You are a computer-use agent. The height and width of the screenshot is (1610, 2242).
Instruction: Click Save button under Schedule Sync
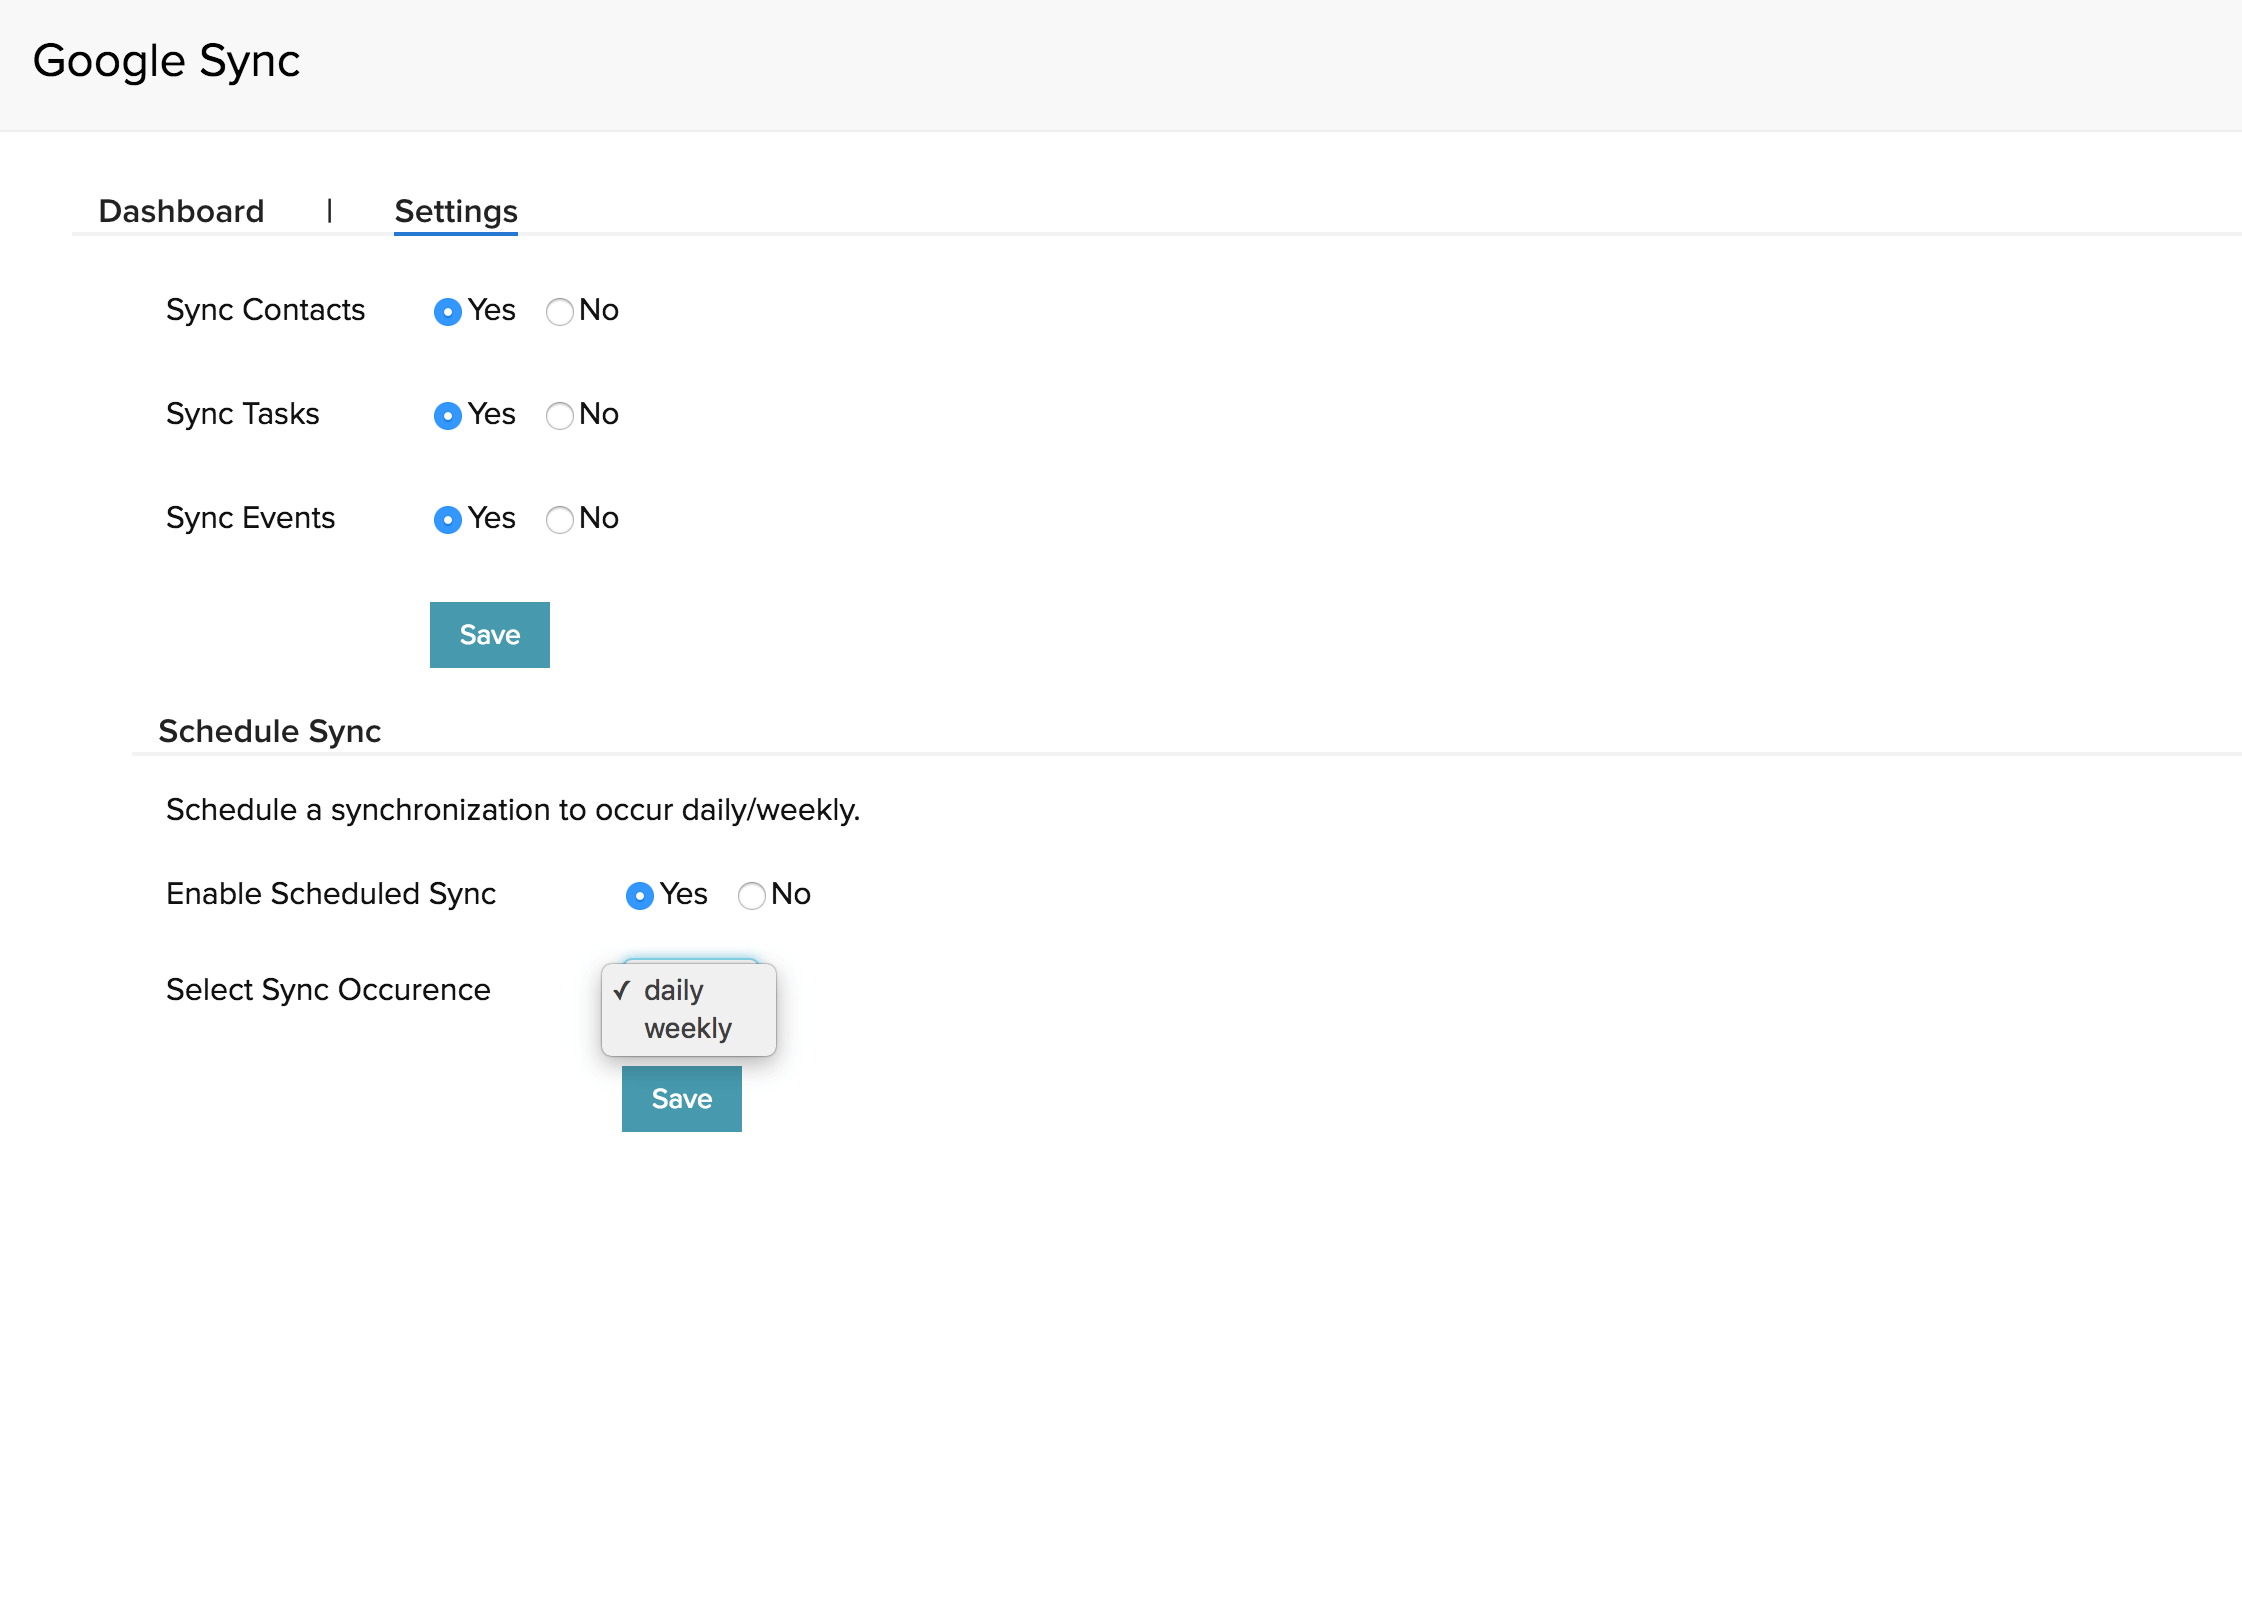(682, 1099)
